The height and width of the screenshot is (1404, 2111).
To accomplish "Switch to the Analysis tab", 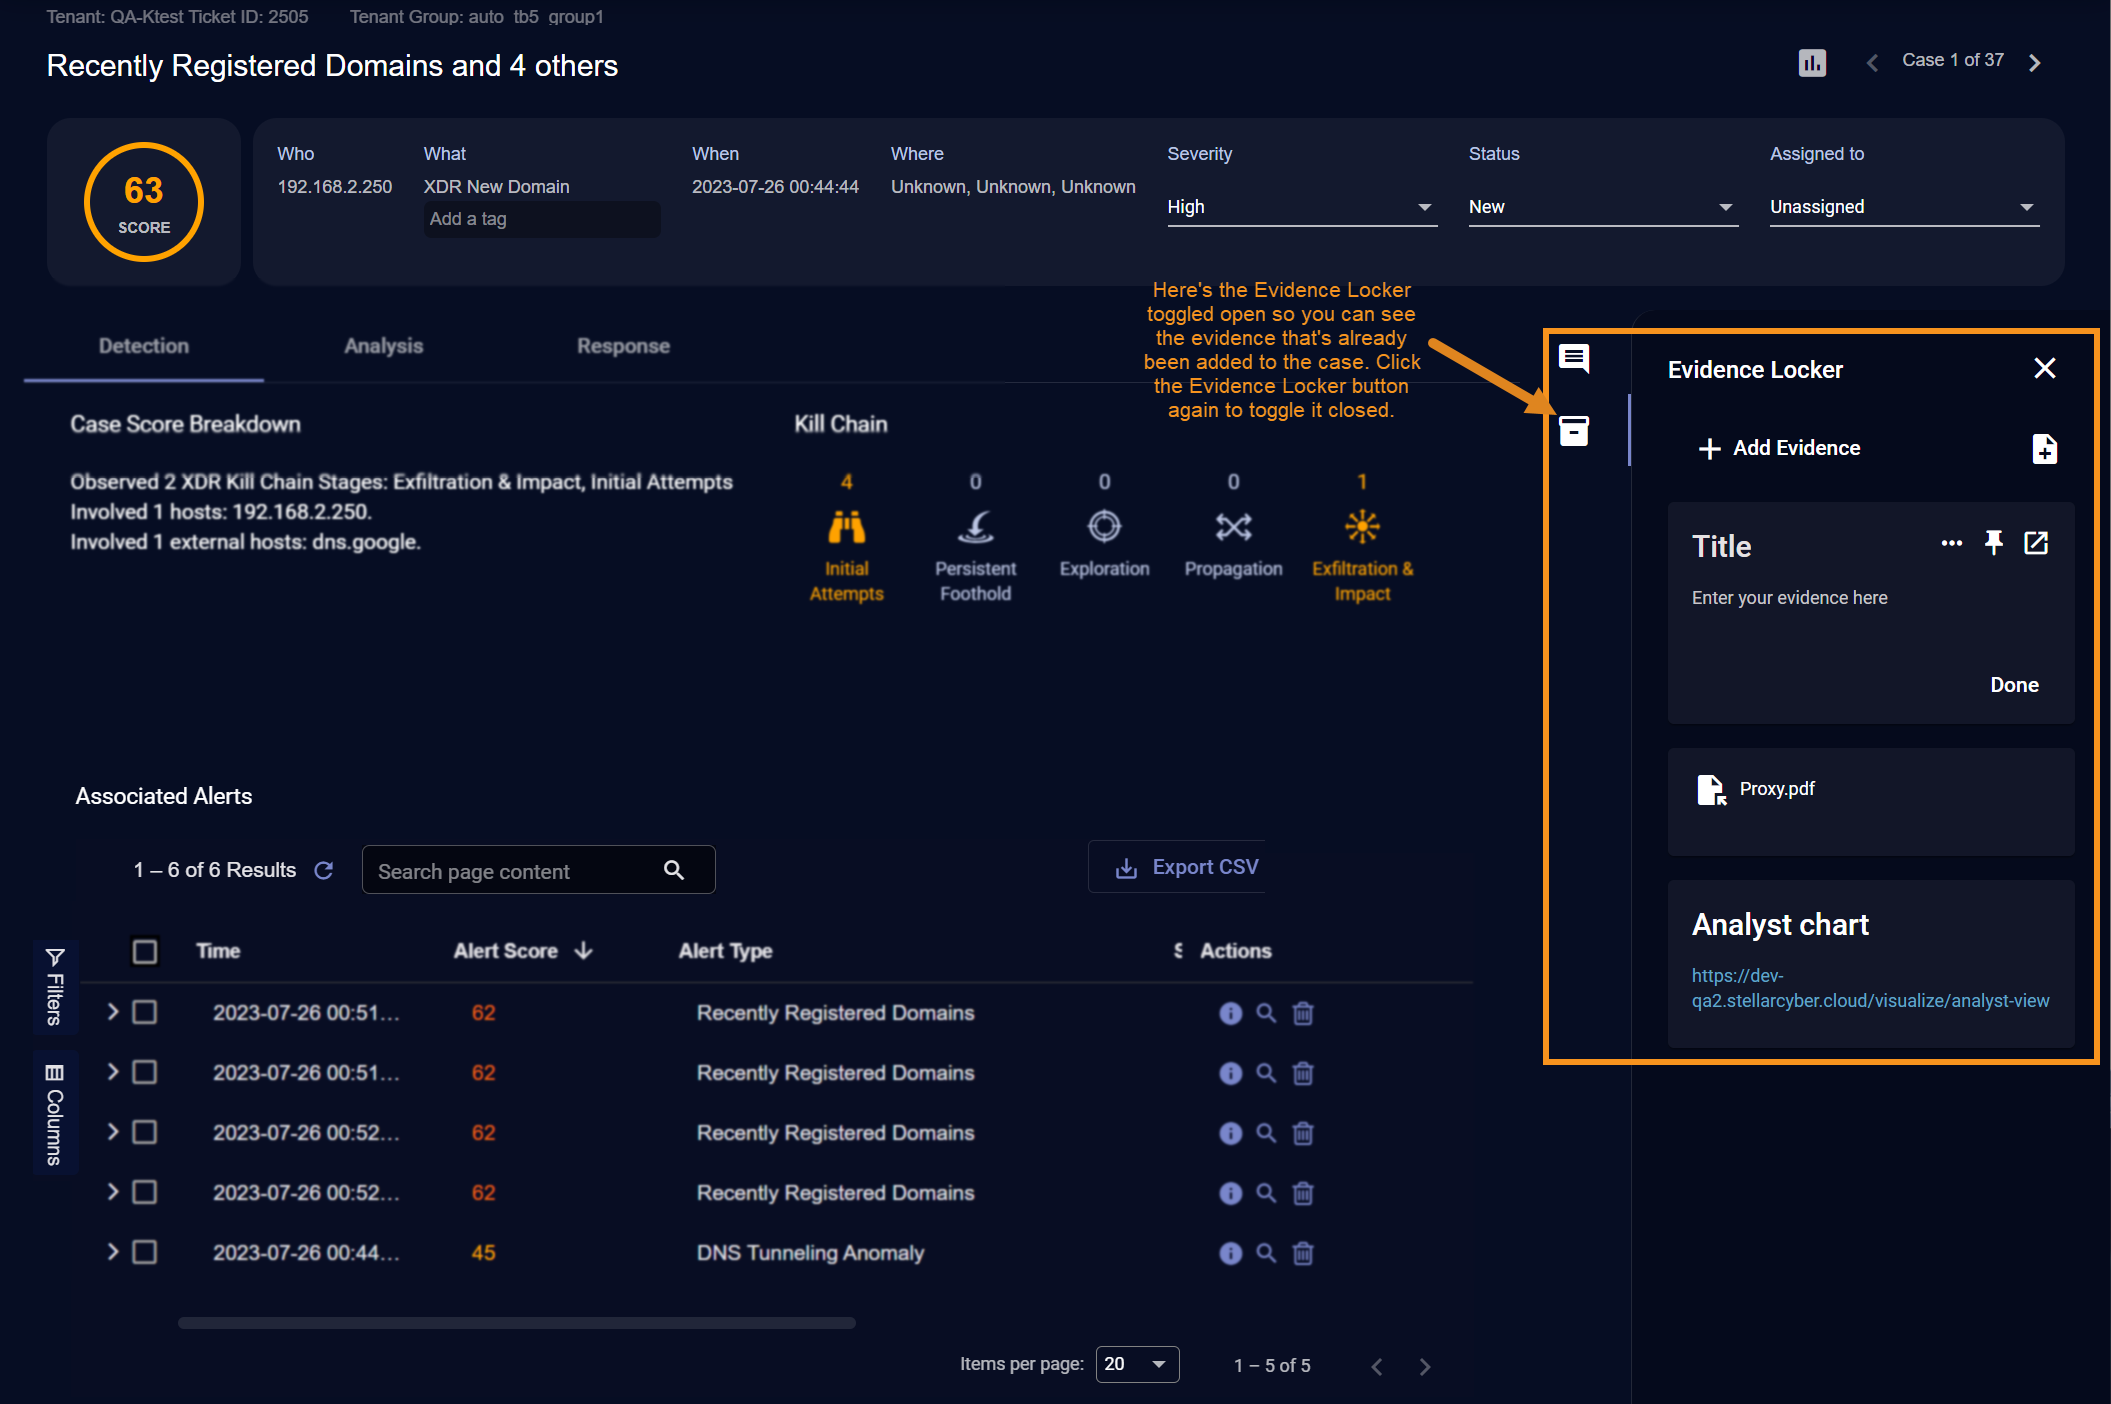I will [383, 346].
